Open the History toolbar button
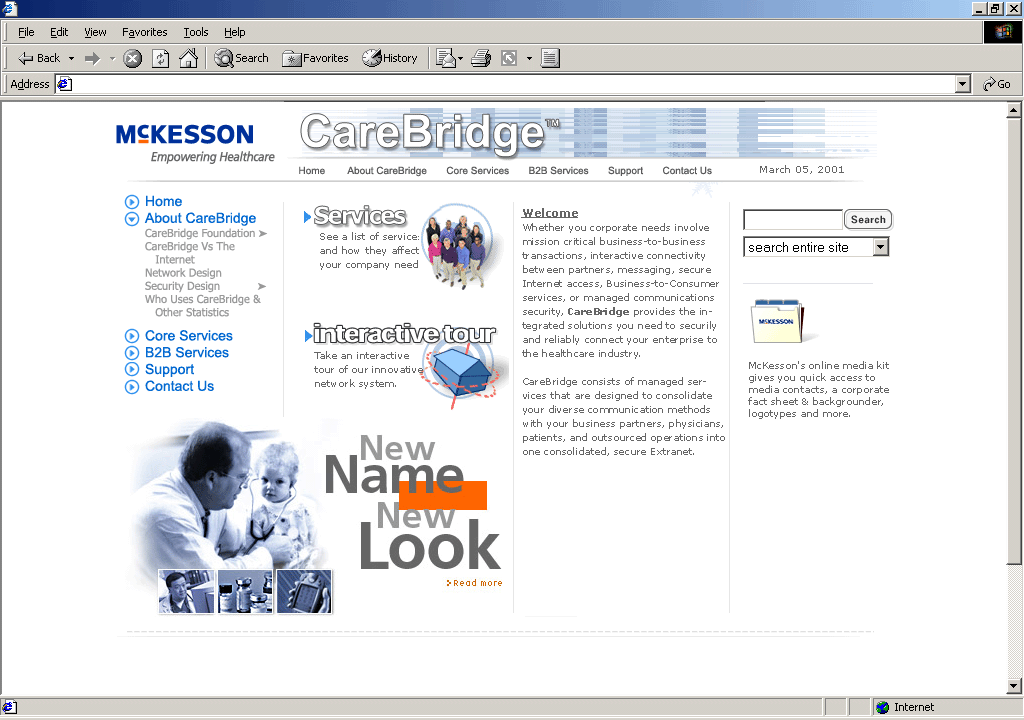Viewport: 1024px width, 720px height. (x=390, y=58)
